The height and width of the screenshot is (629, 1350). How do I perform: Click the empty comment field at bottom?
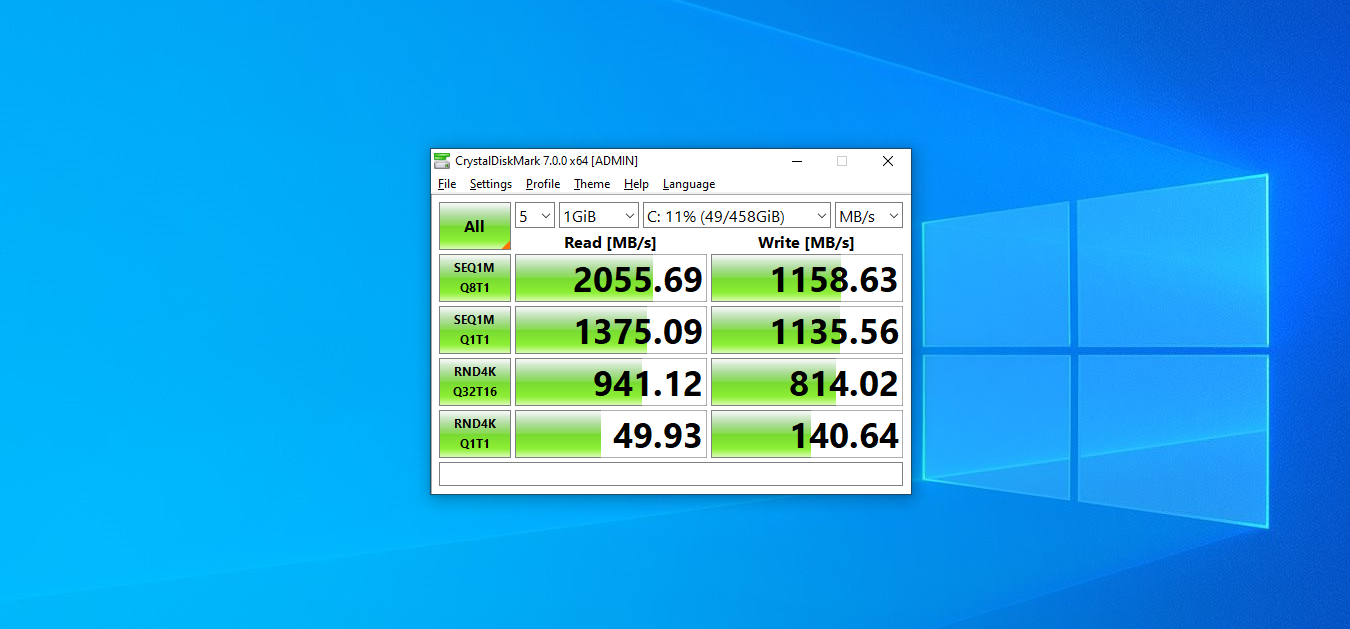pyautogui.click(x=671, y=474)
